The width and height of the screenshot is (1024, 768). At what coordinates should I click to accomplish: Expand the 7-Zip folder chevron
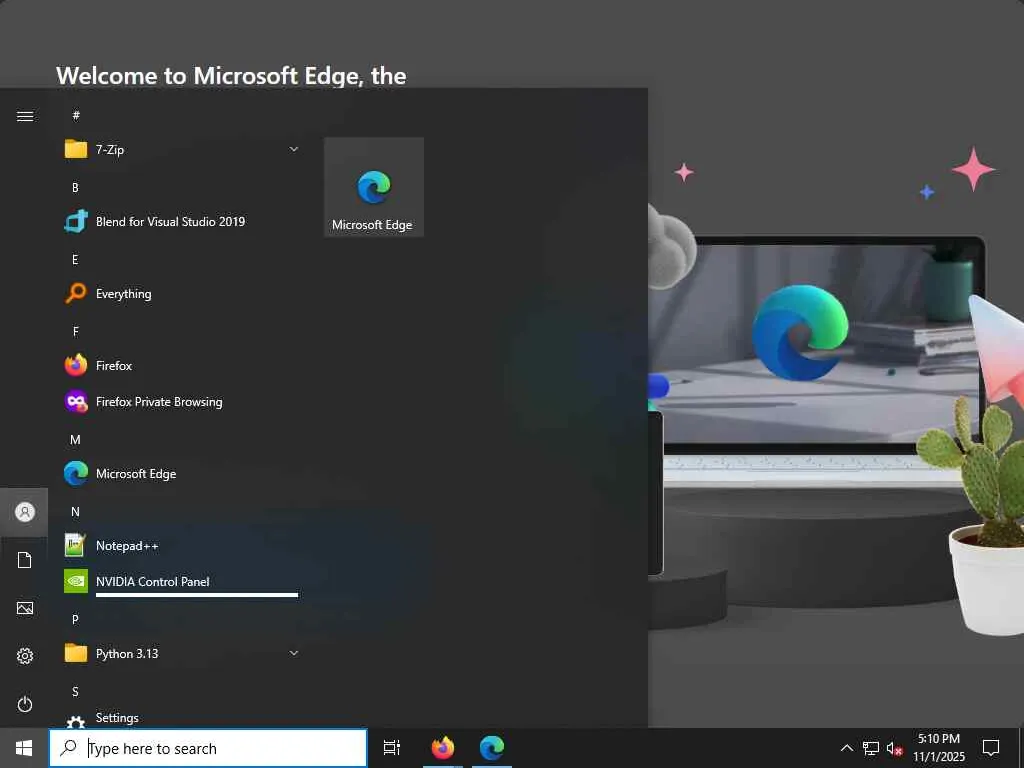pyautogui.click(x=294, y=150)
